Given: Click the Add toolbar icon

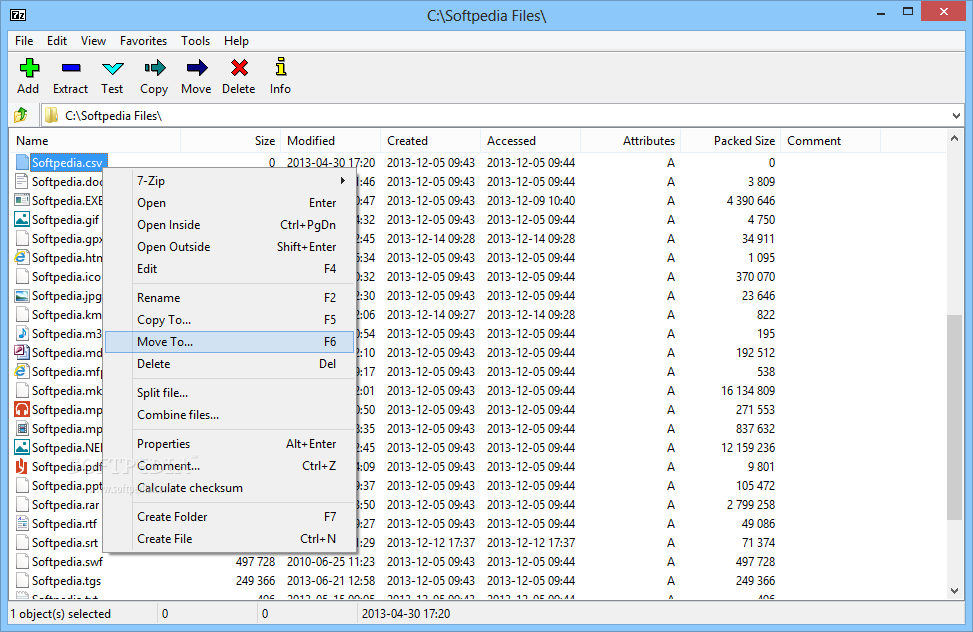Looking at the screenshot, I should (x=29, y=68).
